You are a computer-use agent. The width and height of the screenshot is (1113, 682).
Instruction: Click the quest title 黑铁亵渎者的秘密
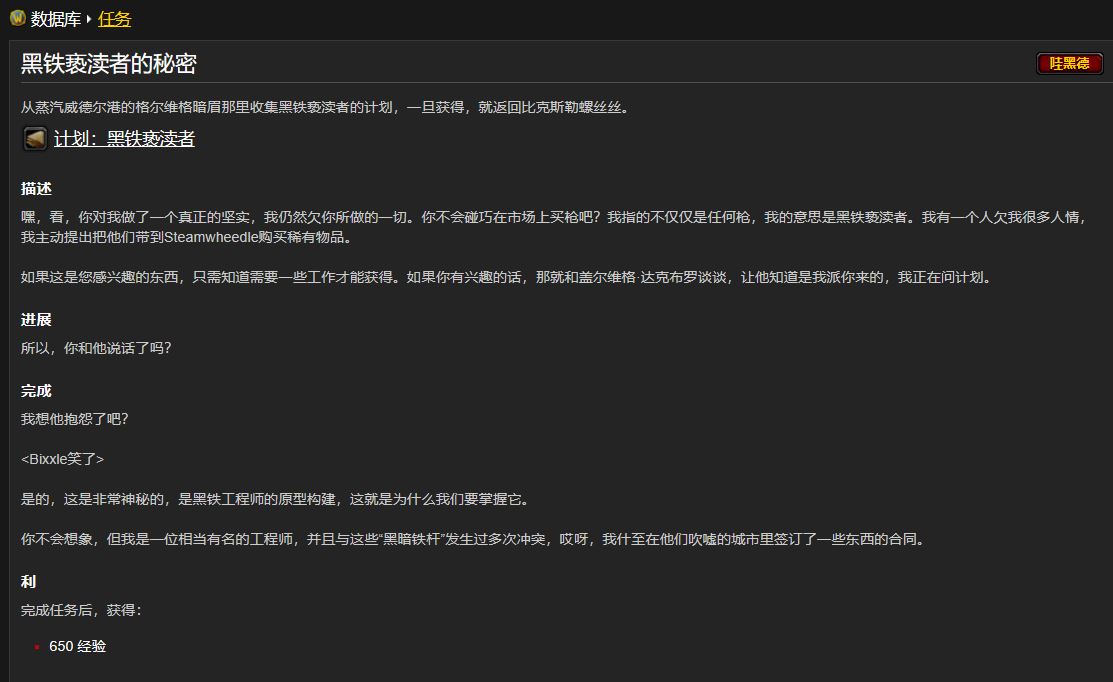(x=109, y=64)
